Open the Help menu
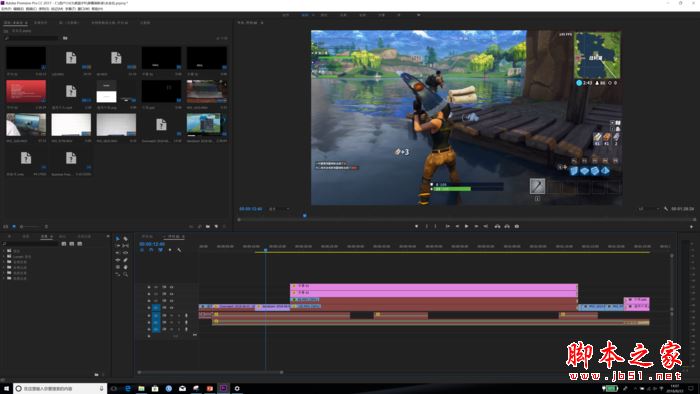 pos(97,8)
